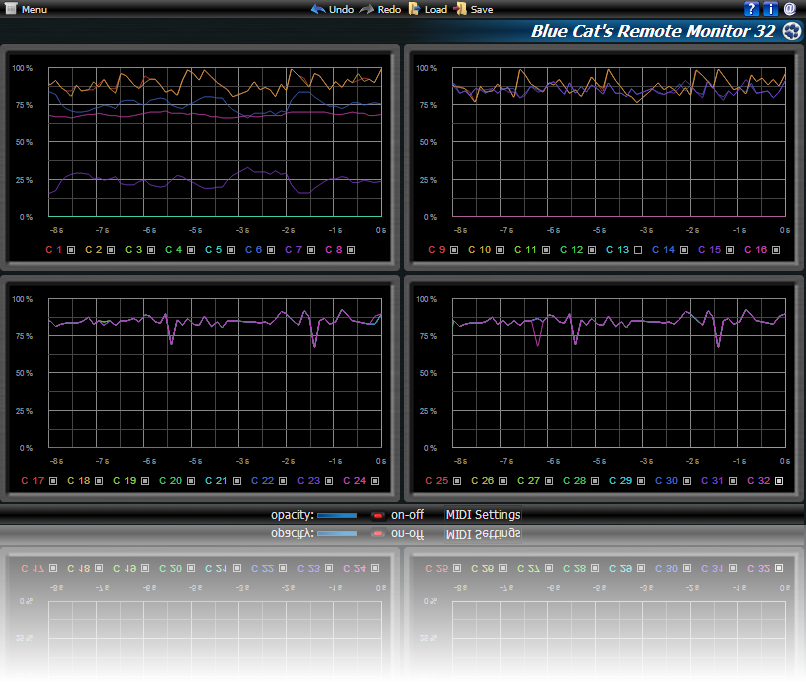This screenshot has height=682, width=806.
Task: Toggle curve C 11 checkbox
Action: (x=546, y=250)
